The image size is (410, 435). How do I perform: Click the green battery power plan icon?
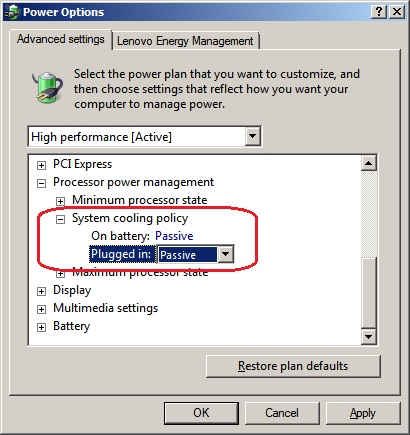(x=47, y=87)
